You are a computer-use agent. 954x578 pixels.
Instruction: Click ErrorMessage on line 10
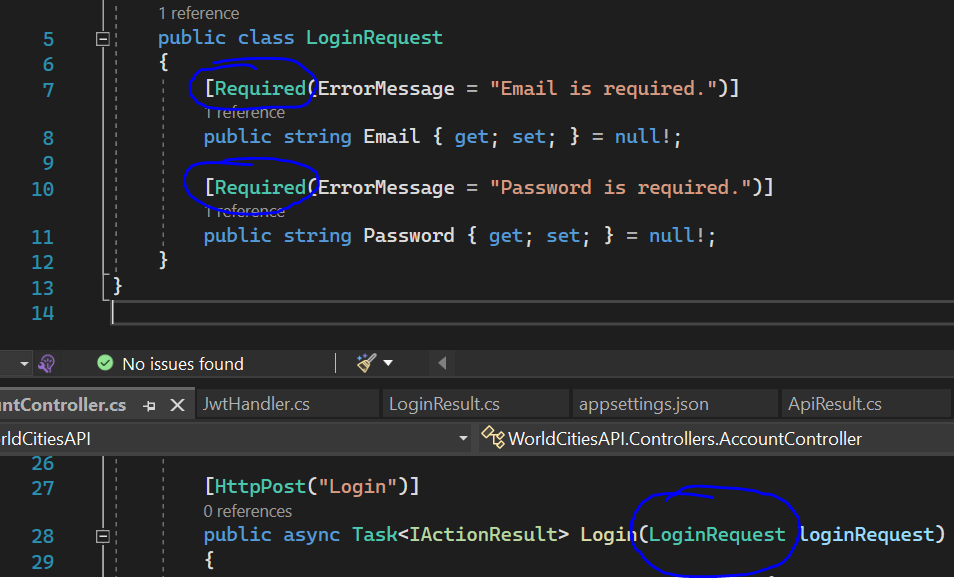click(386, 187)
